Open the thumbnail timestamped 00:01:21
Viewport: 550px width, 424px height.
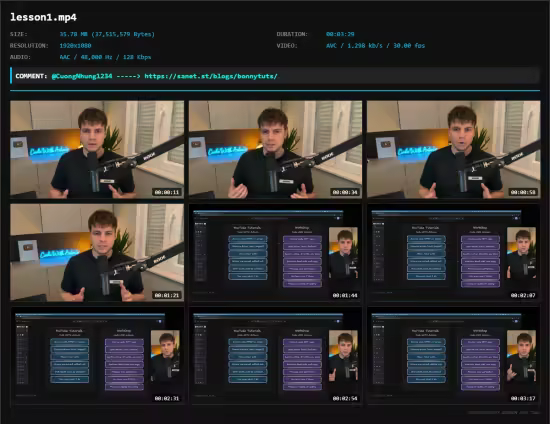pos(97,253)
